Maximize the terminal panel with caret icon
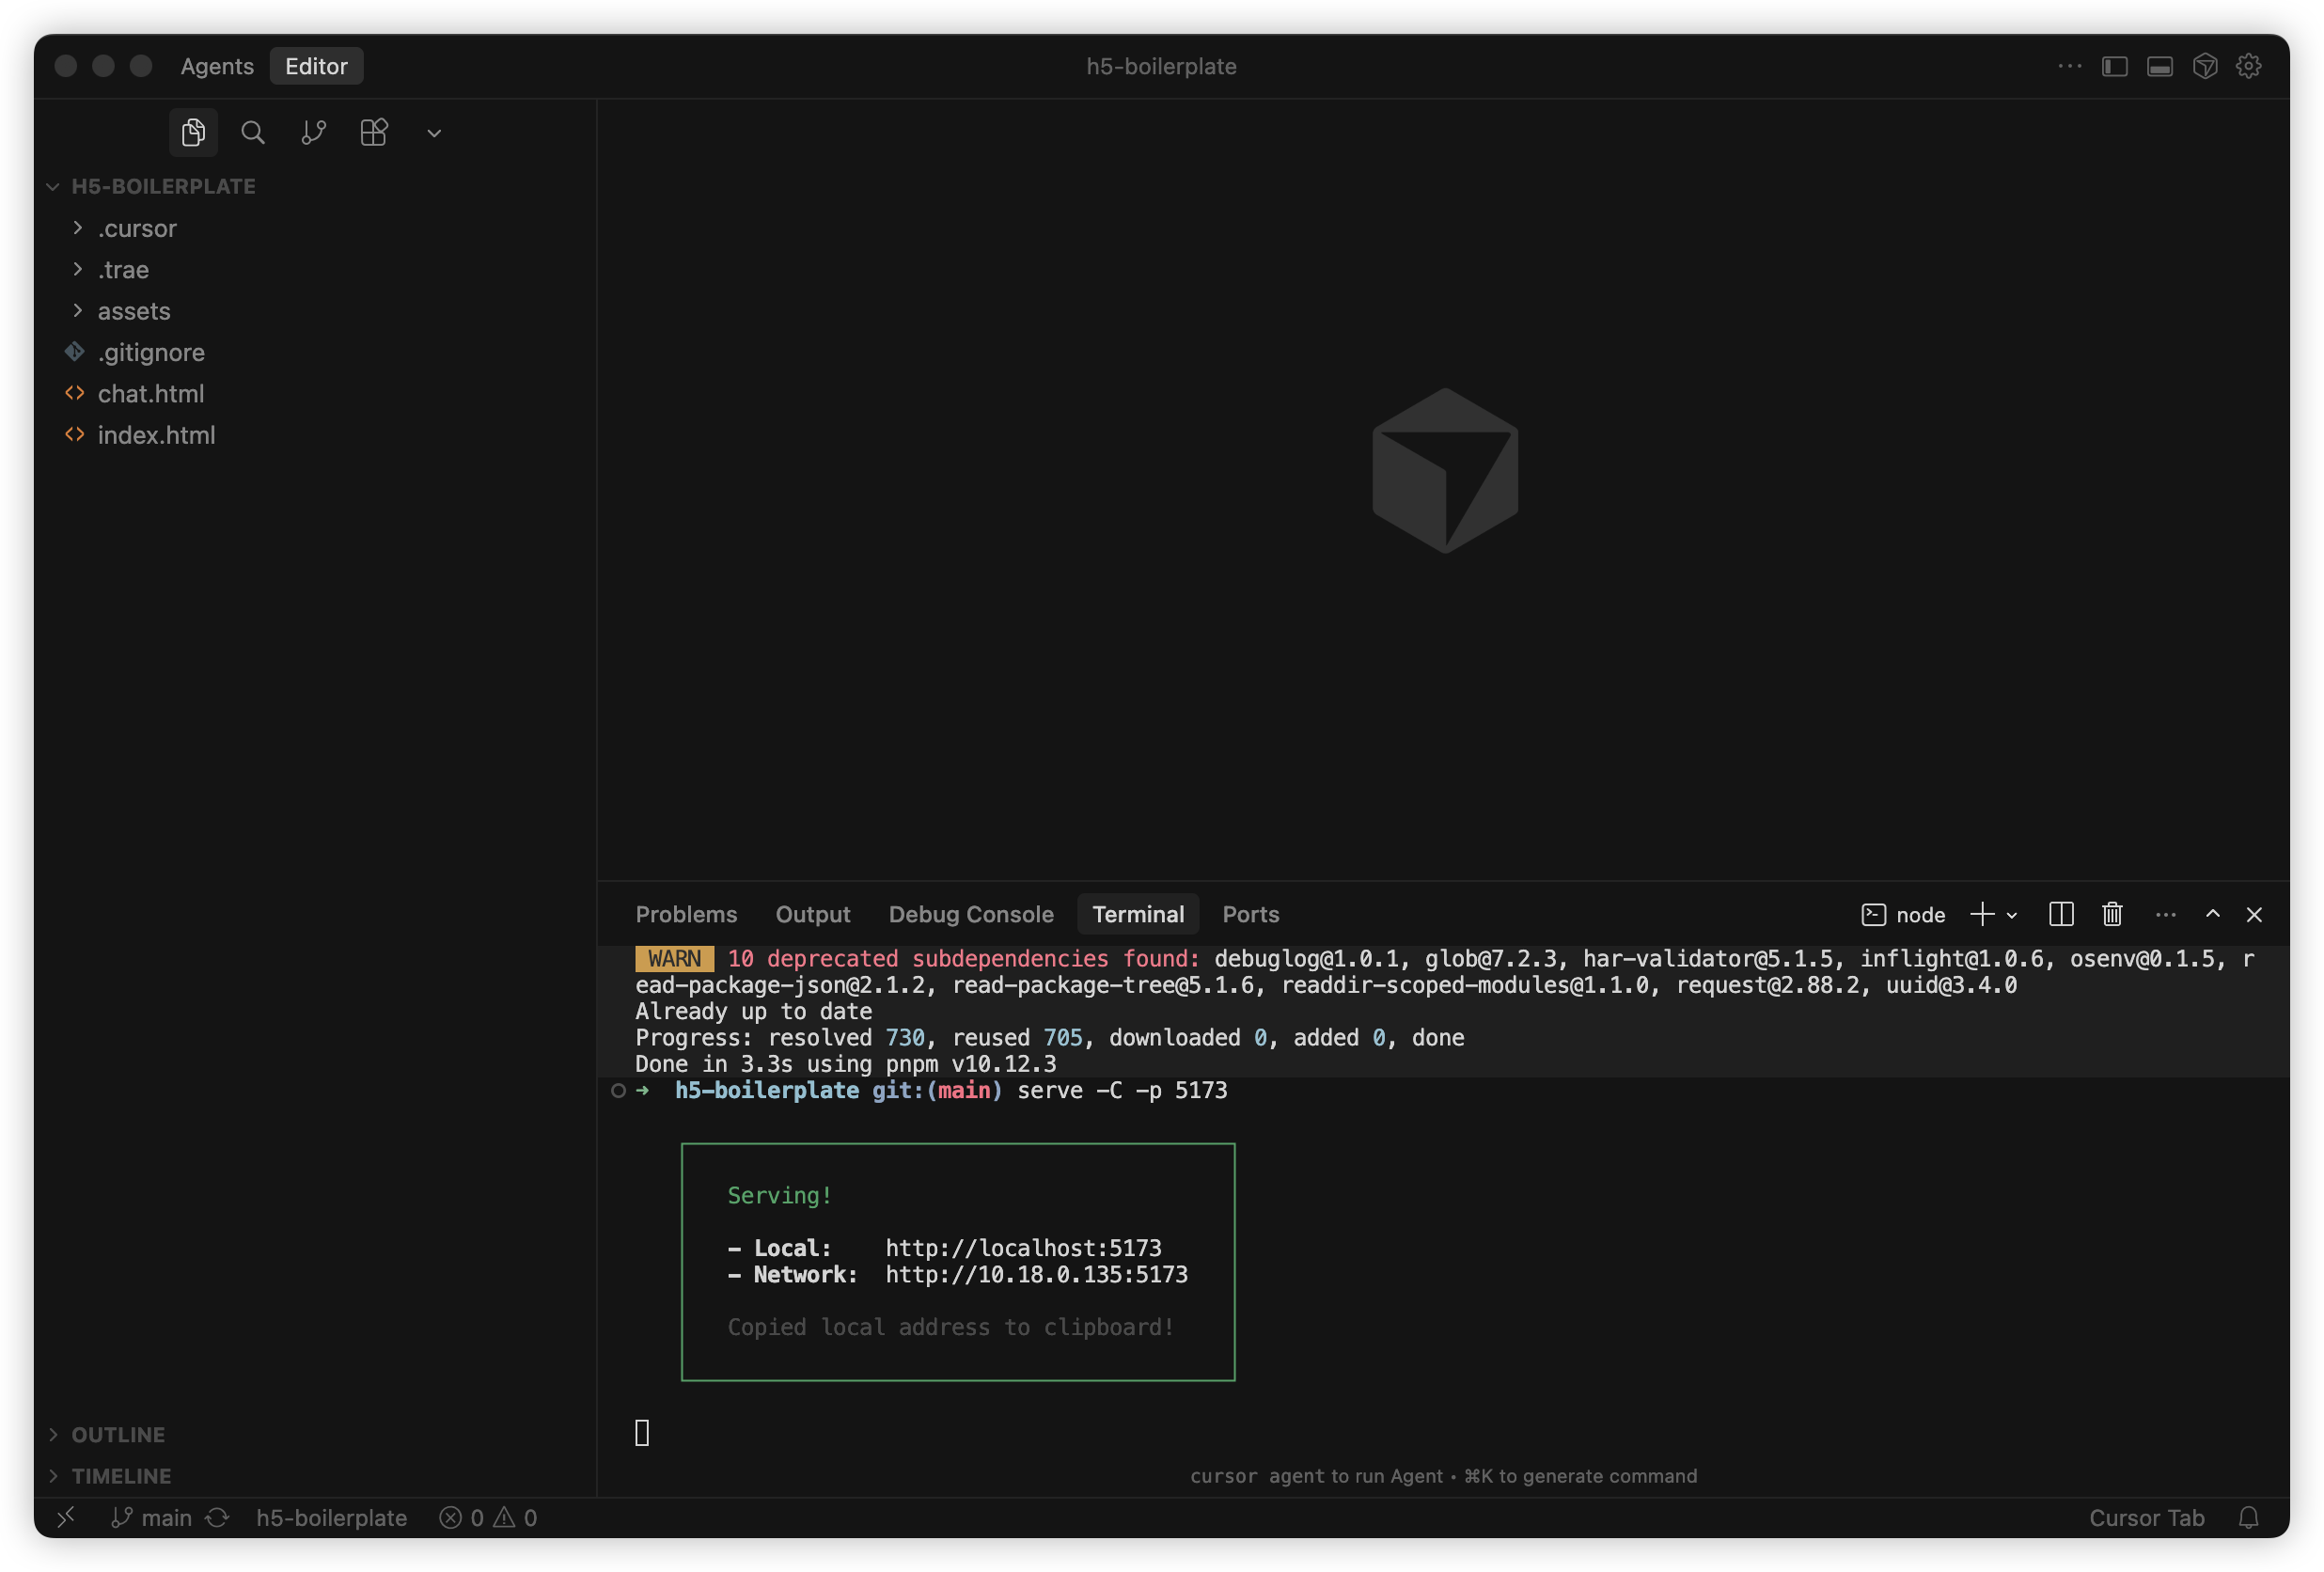Viewport: 2324px width, 1572px height. [x=2212, y=914]
